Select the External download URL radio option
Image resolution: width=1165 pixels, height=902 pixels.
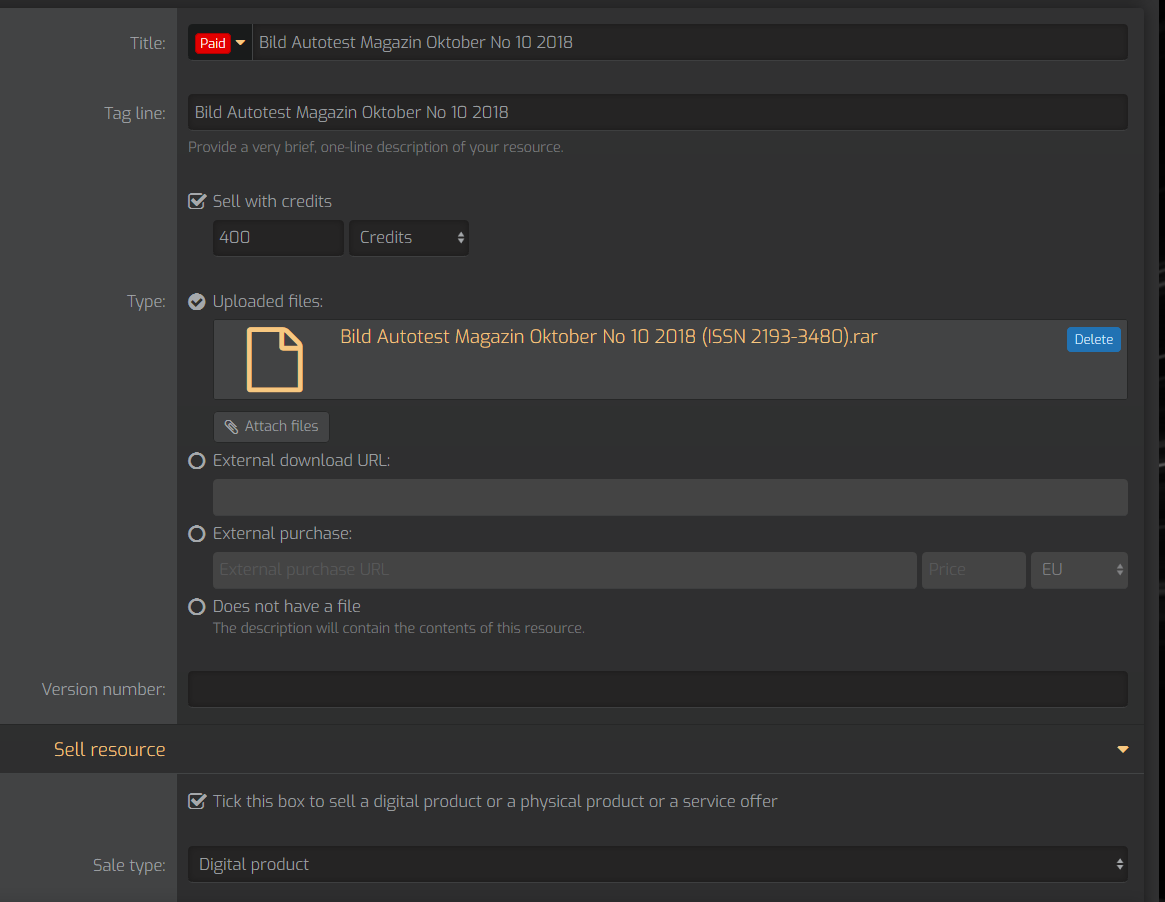pos(197,461)
